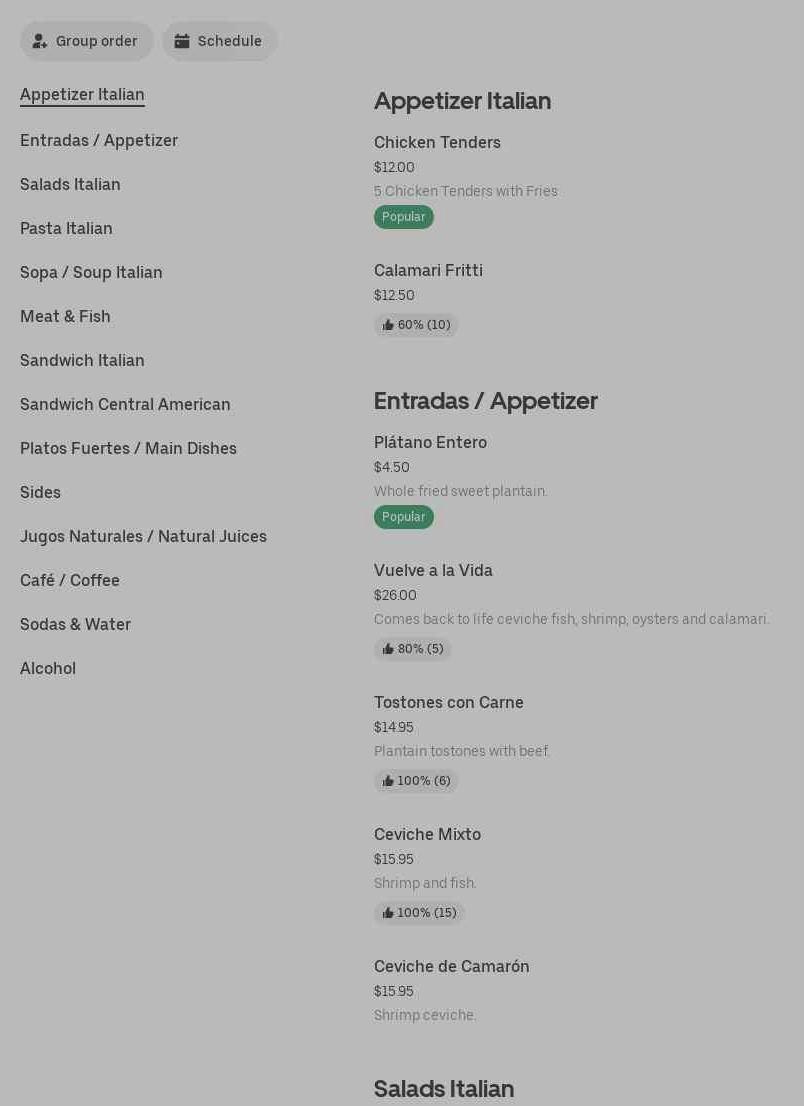Open Ceviche de Camarón item details
This screenshot has height=1106, width=804.
point(451,967)
